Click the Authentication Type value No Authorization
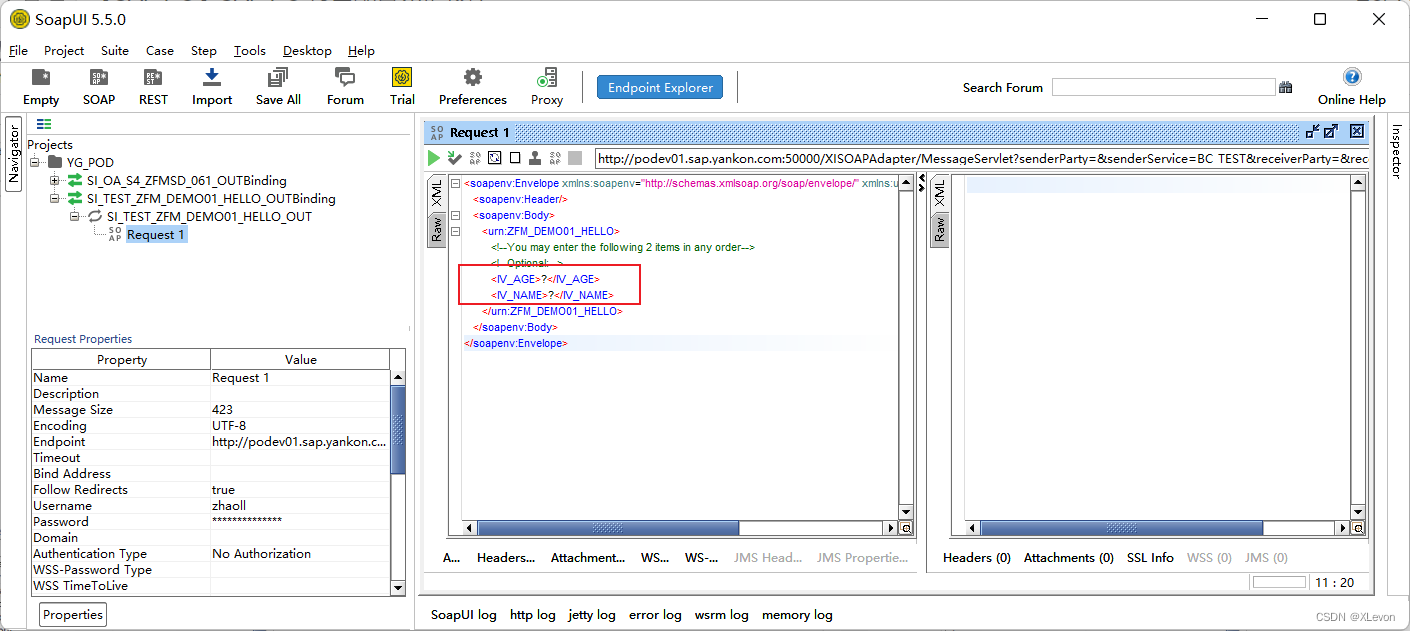Viewport: 1410px width, 631px height. click(x=261, y=554)
